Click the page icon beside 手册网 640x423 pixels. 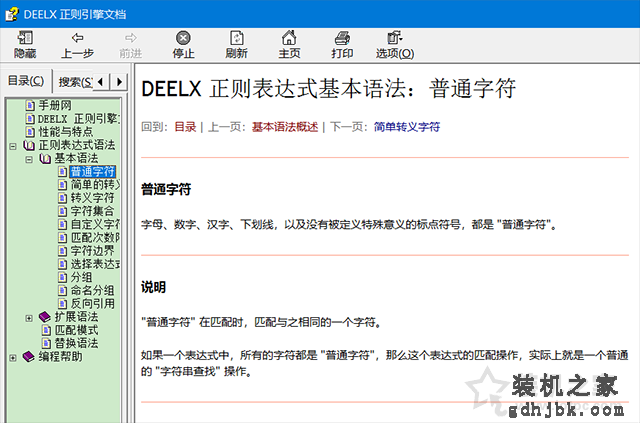[x=30, y=106]
